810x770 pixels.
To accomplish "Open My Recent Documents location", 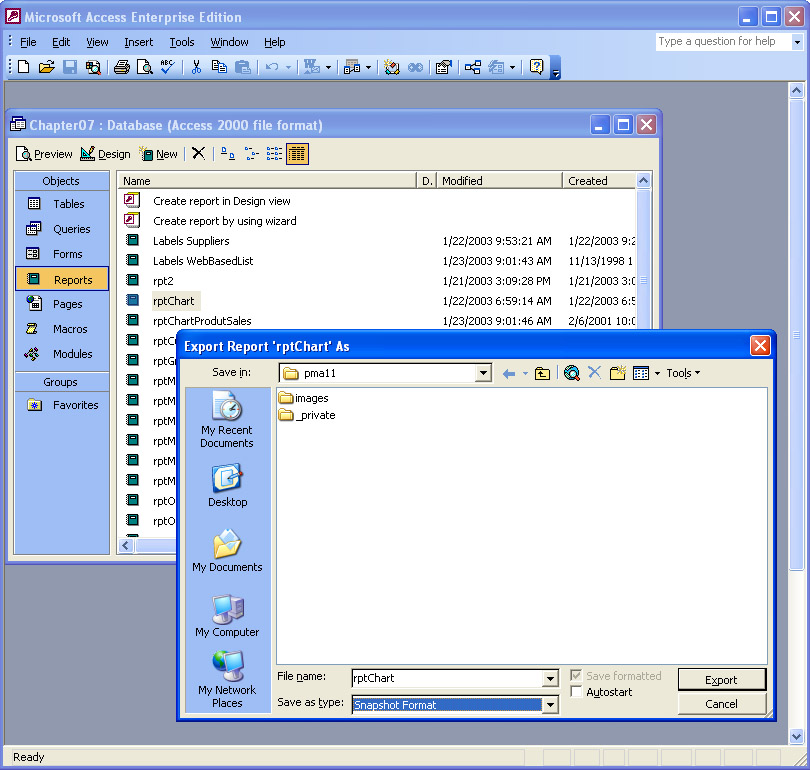I will [x=227, y=420].
